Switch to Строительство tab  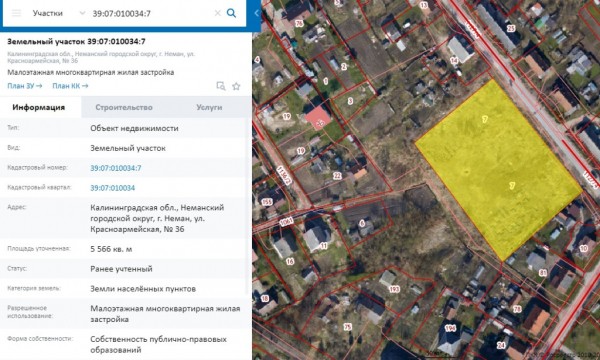click(x=124, y=108)
